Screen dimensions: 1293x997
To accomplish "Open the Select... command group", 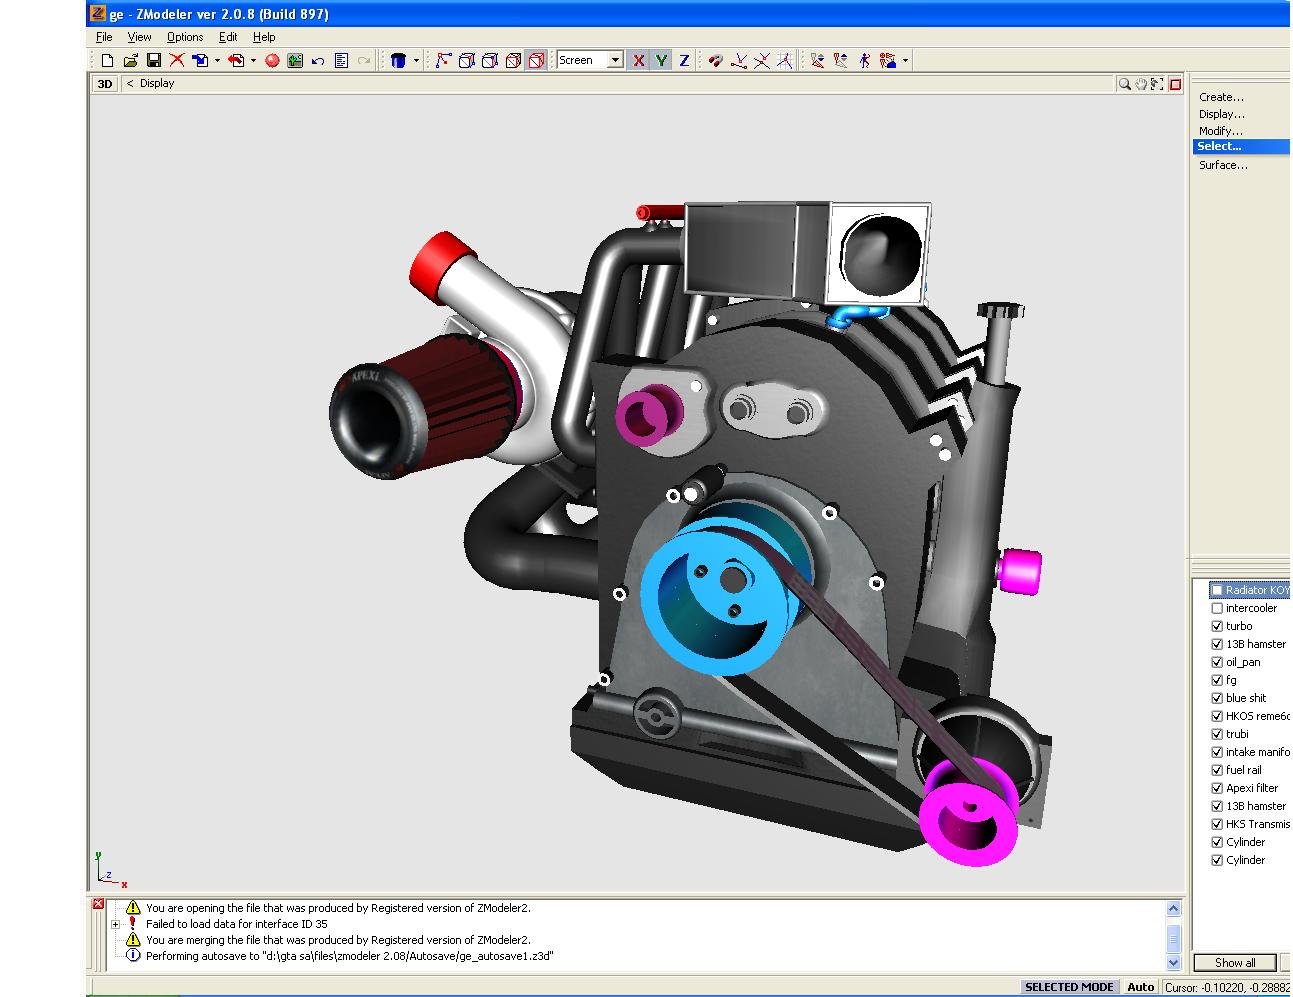I will point(1241,146).
